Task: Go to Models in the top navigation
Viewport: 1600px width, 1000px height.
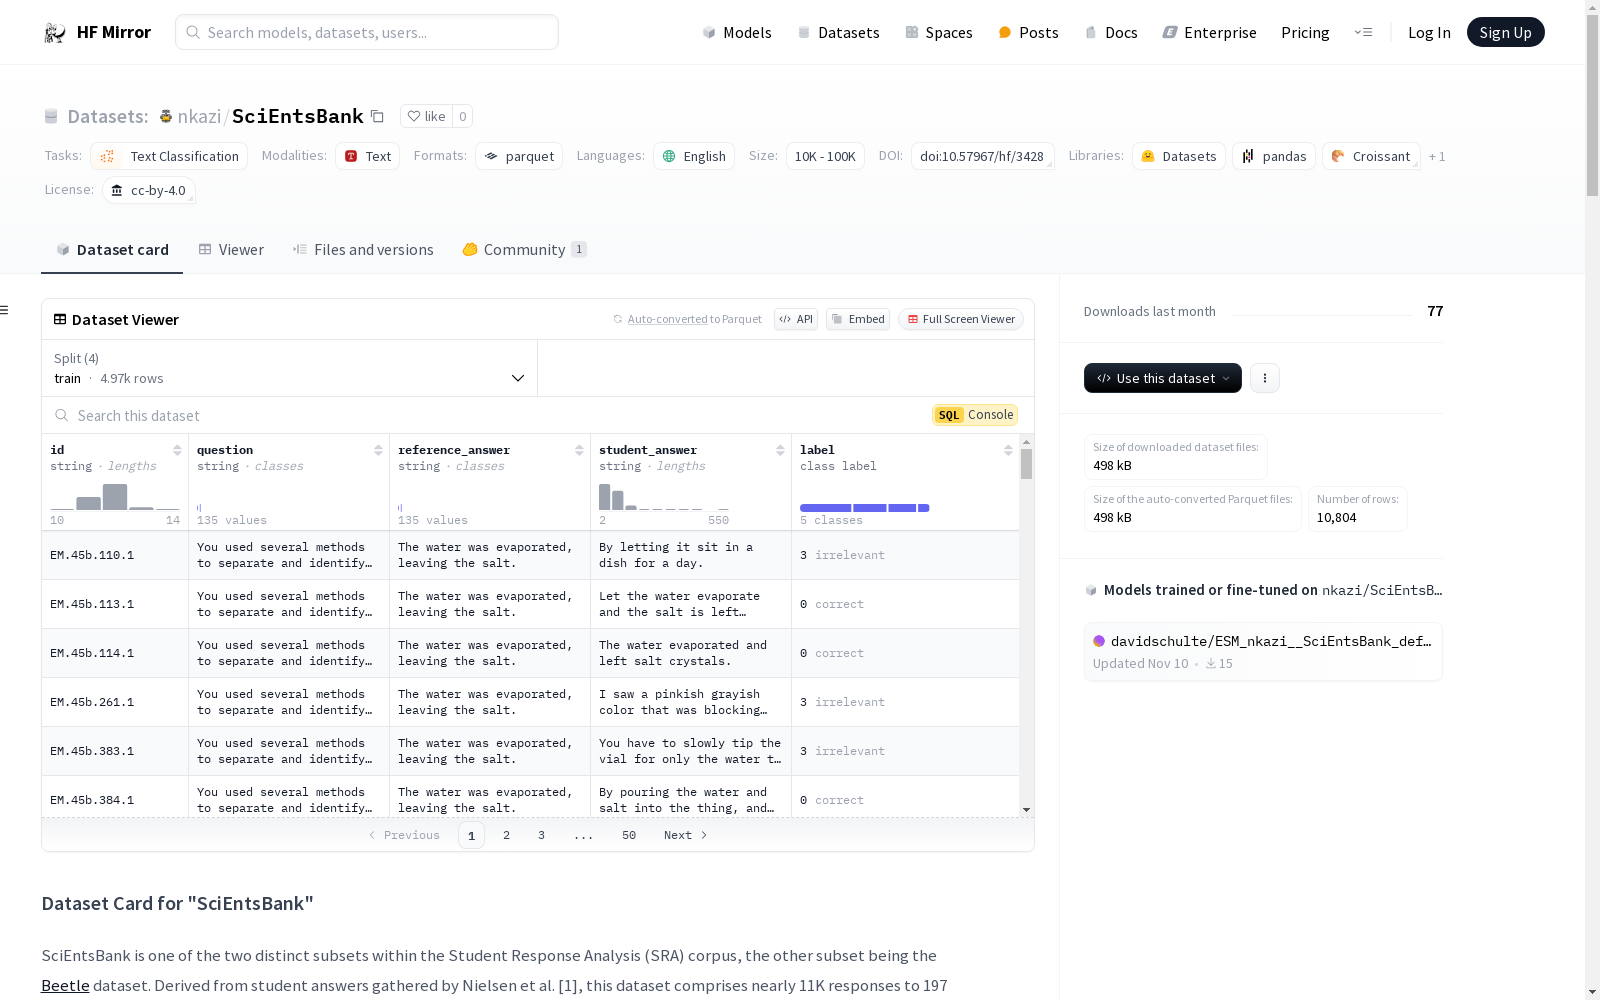Action: click(737, 32)
